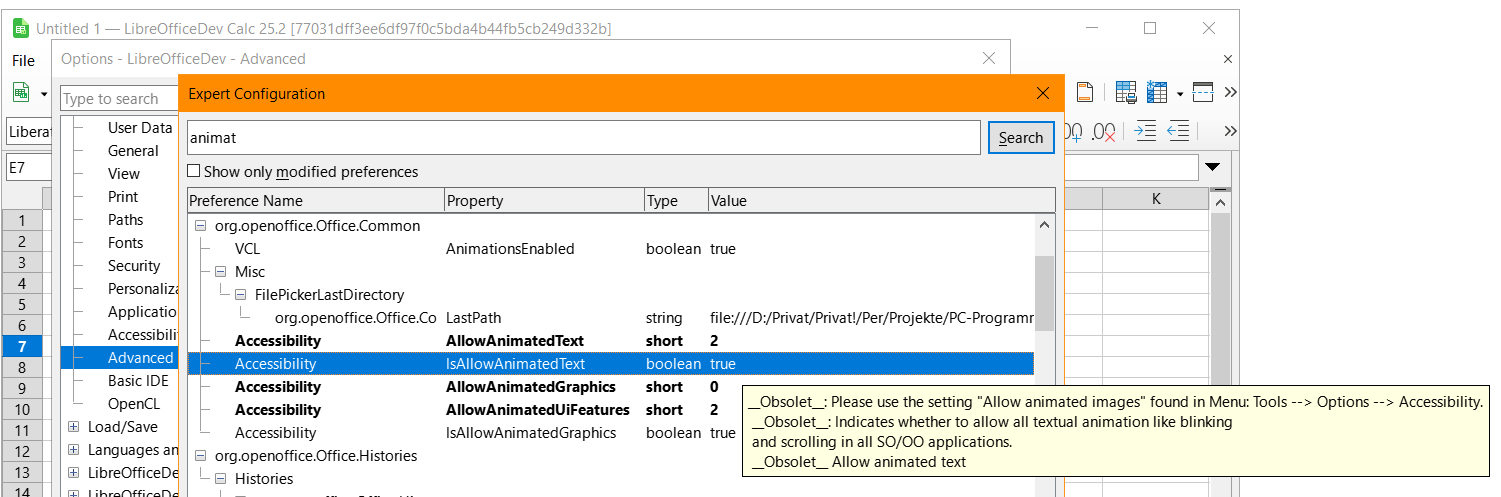Image resolution: width=1501 pixels, height=497 pixels.
Task: Collapse the Misc tree node
Action: [220, 272]
